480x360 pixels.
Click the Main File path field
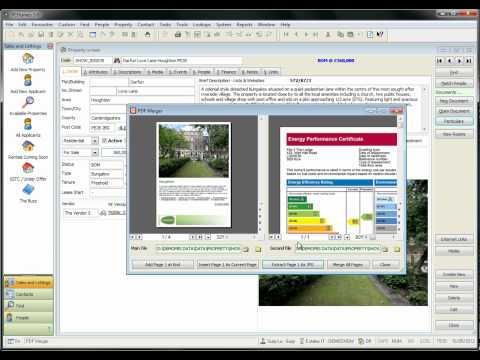[x=199, y=249]
